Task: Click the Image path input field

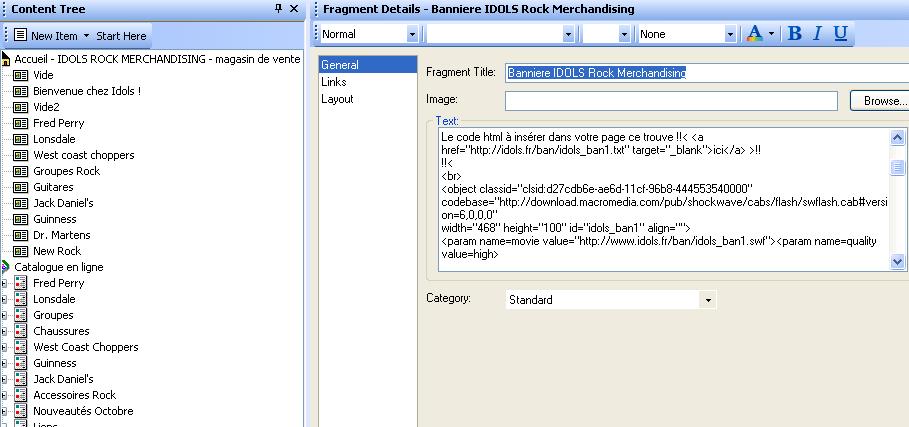Action: (670, 101)
